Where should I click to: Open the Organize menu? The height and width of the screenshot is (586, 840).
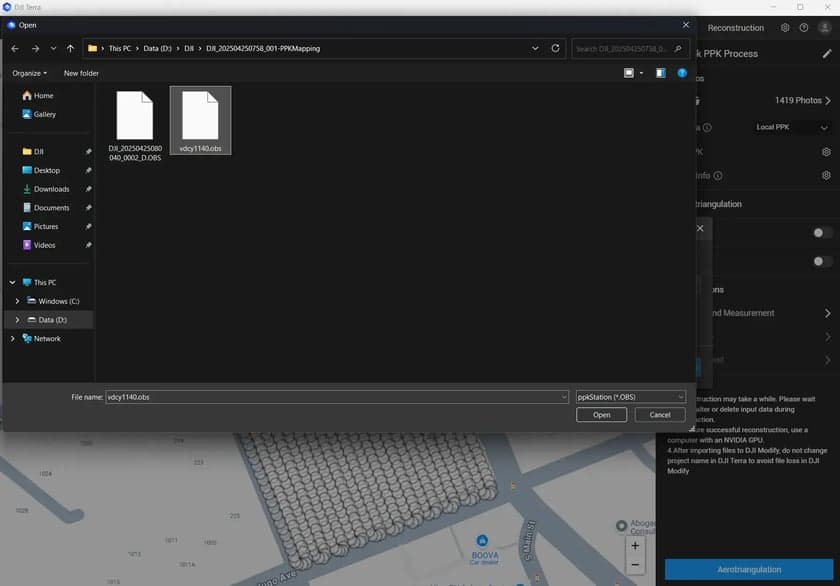click(x=30, y=73)
